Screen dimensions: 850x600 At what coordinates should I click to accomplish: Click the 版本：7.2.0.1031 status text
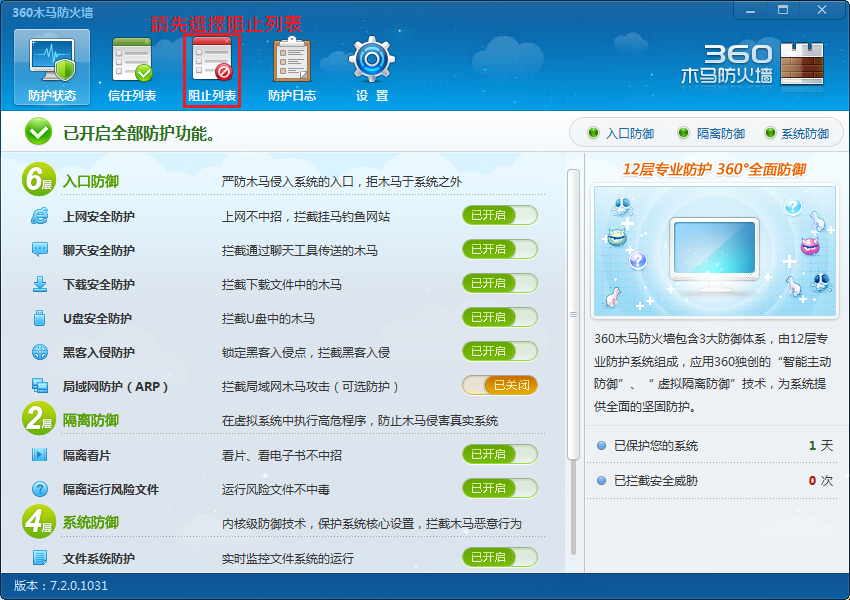(61, 585)
